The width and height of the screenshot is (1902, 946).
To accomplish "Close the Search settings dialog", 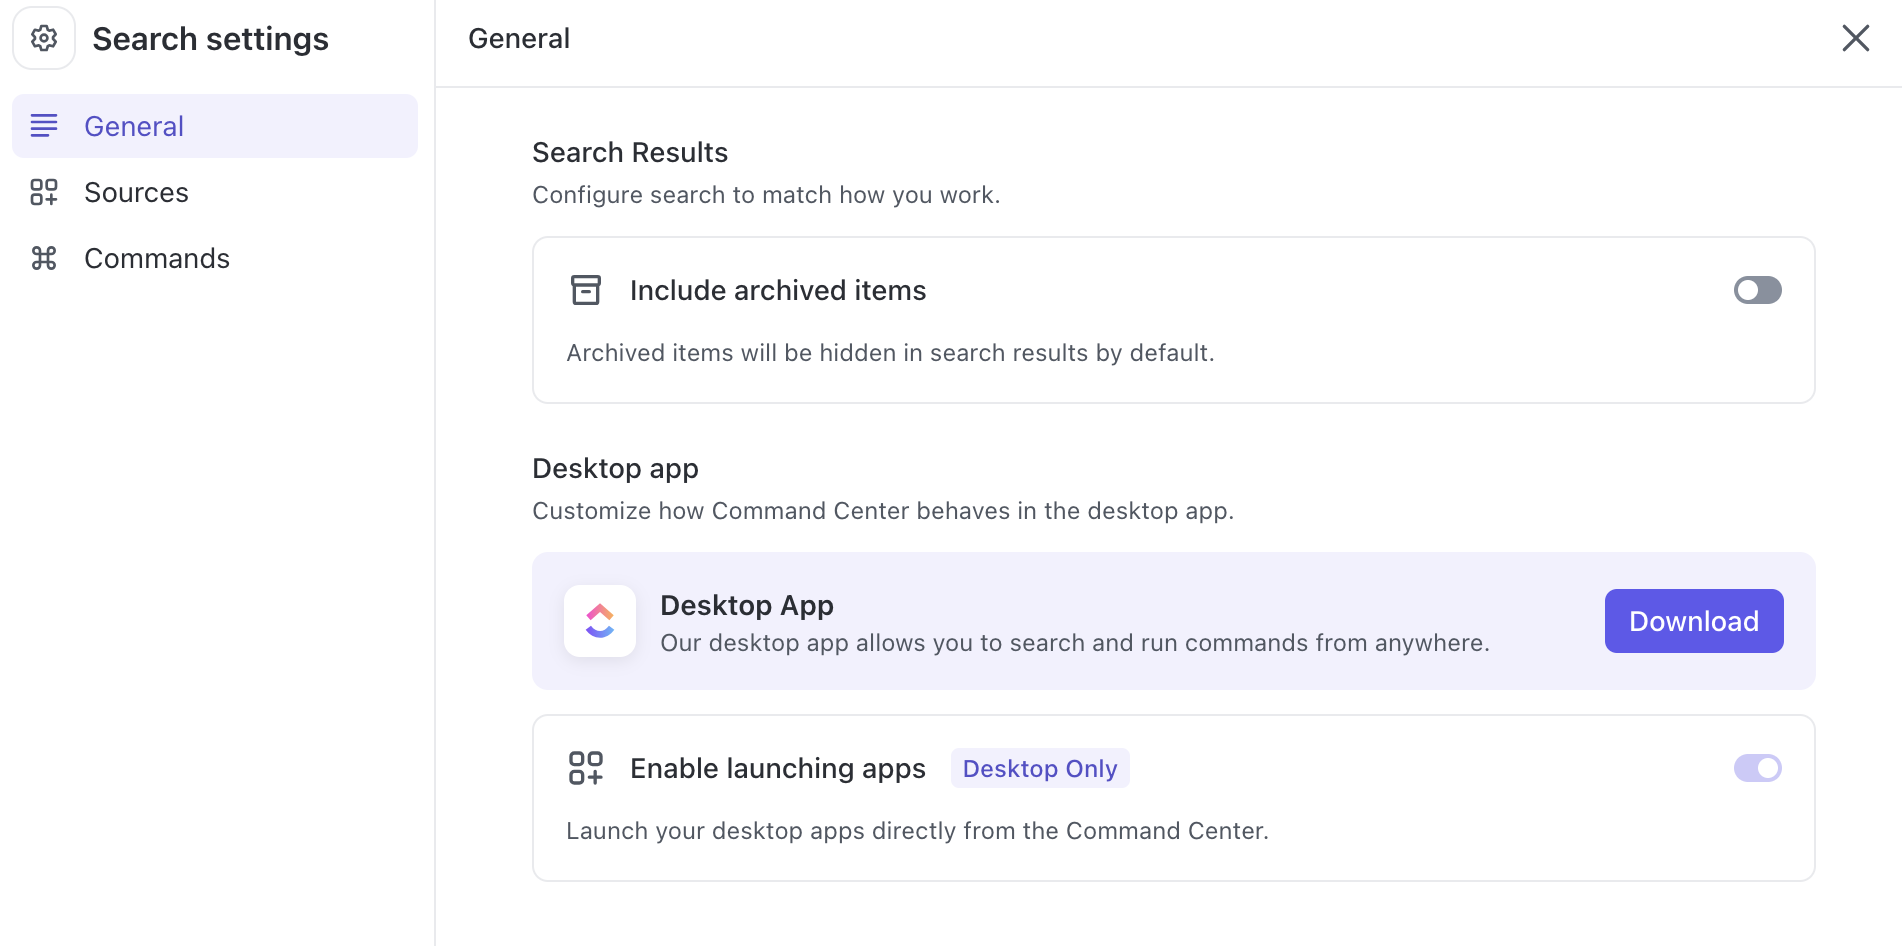I will pyautogui.click(x=1855, y=38).
